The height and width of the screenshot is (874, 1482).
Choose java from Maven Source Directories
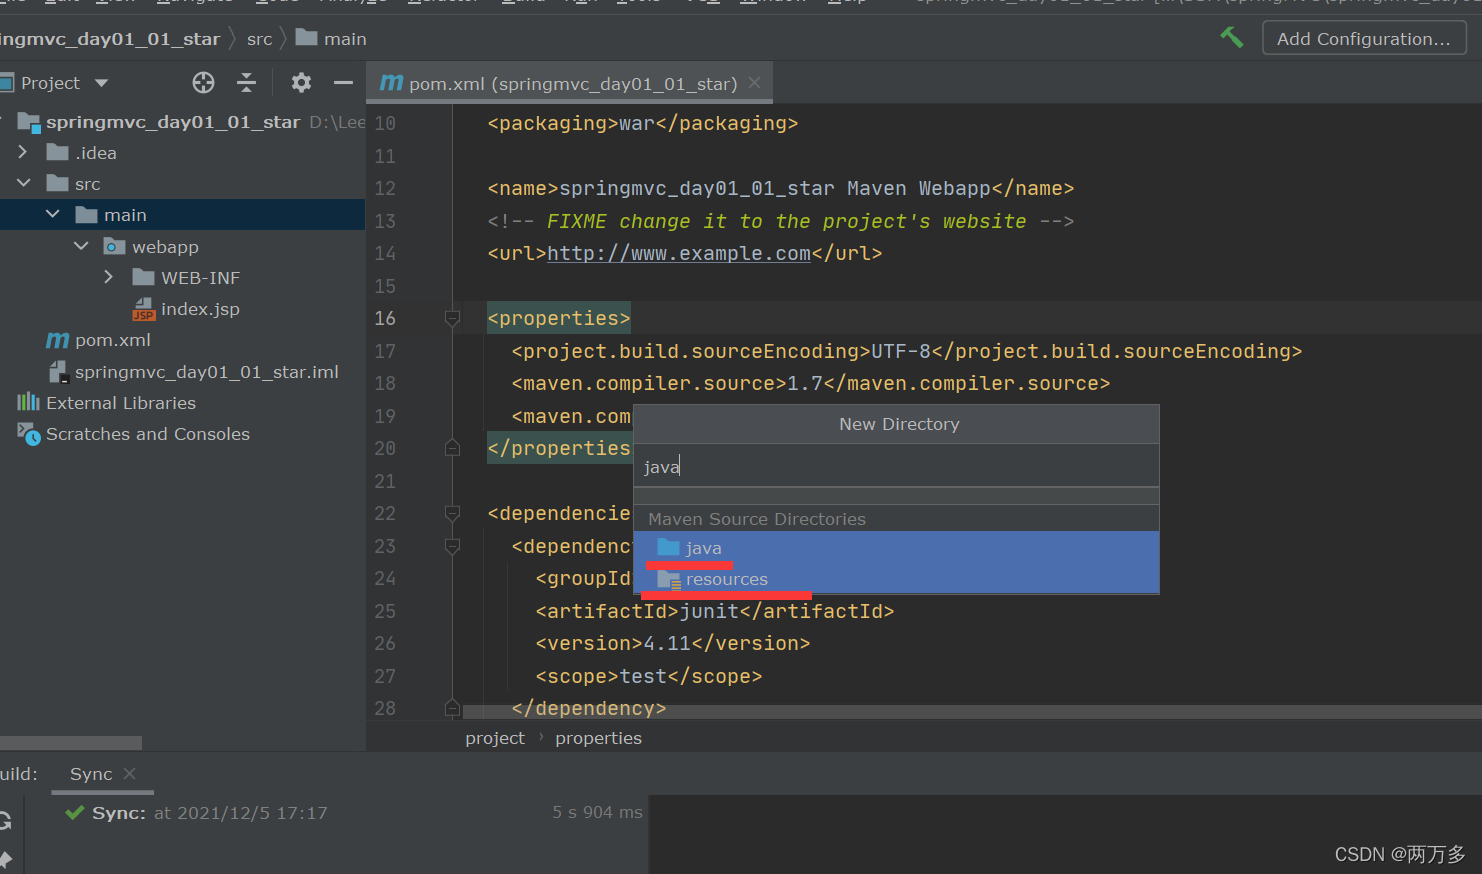(896, 548)
